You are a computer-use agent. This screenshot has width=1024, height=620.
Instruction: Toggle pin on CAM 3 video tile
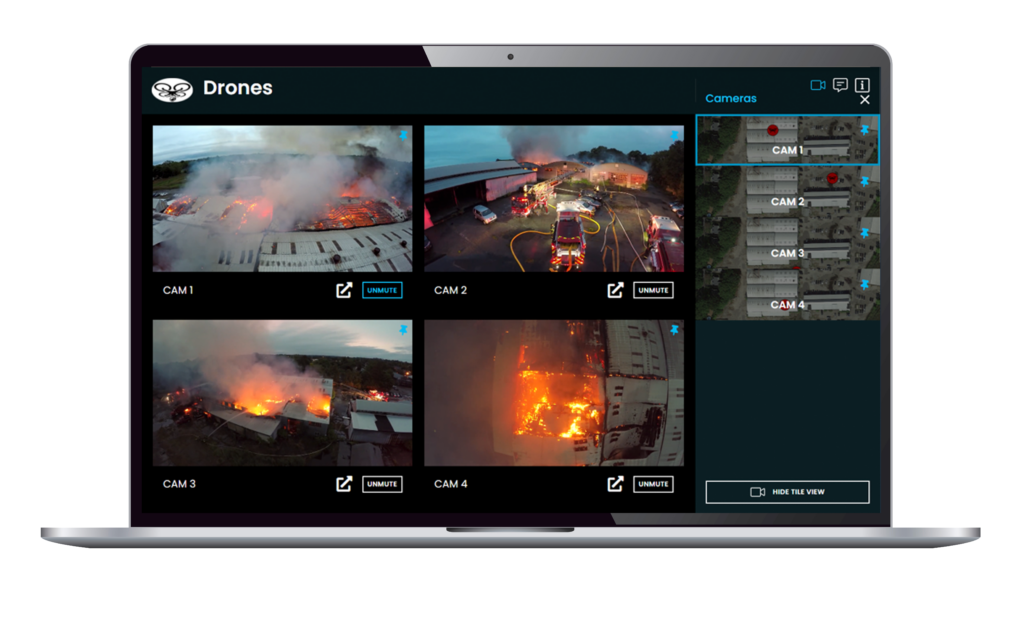[403, 330]
